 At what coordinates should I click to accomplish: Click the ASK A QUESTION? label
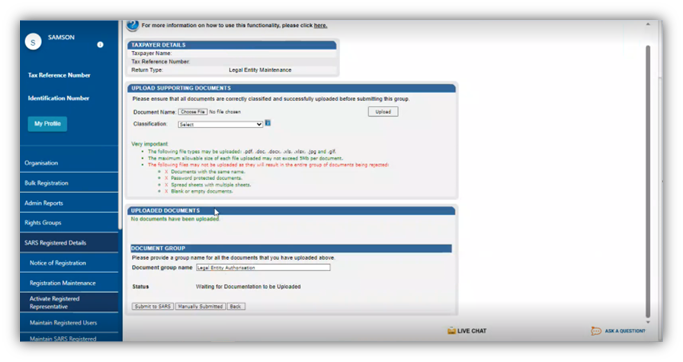click(625, 331)
